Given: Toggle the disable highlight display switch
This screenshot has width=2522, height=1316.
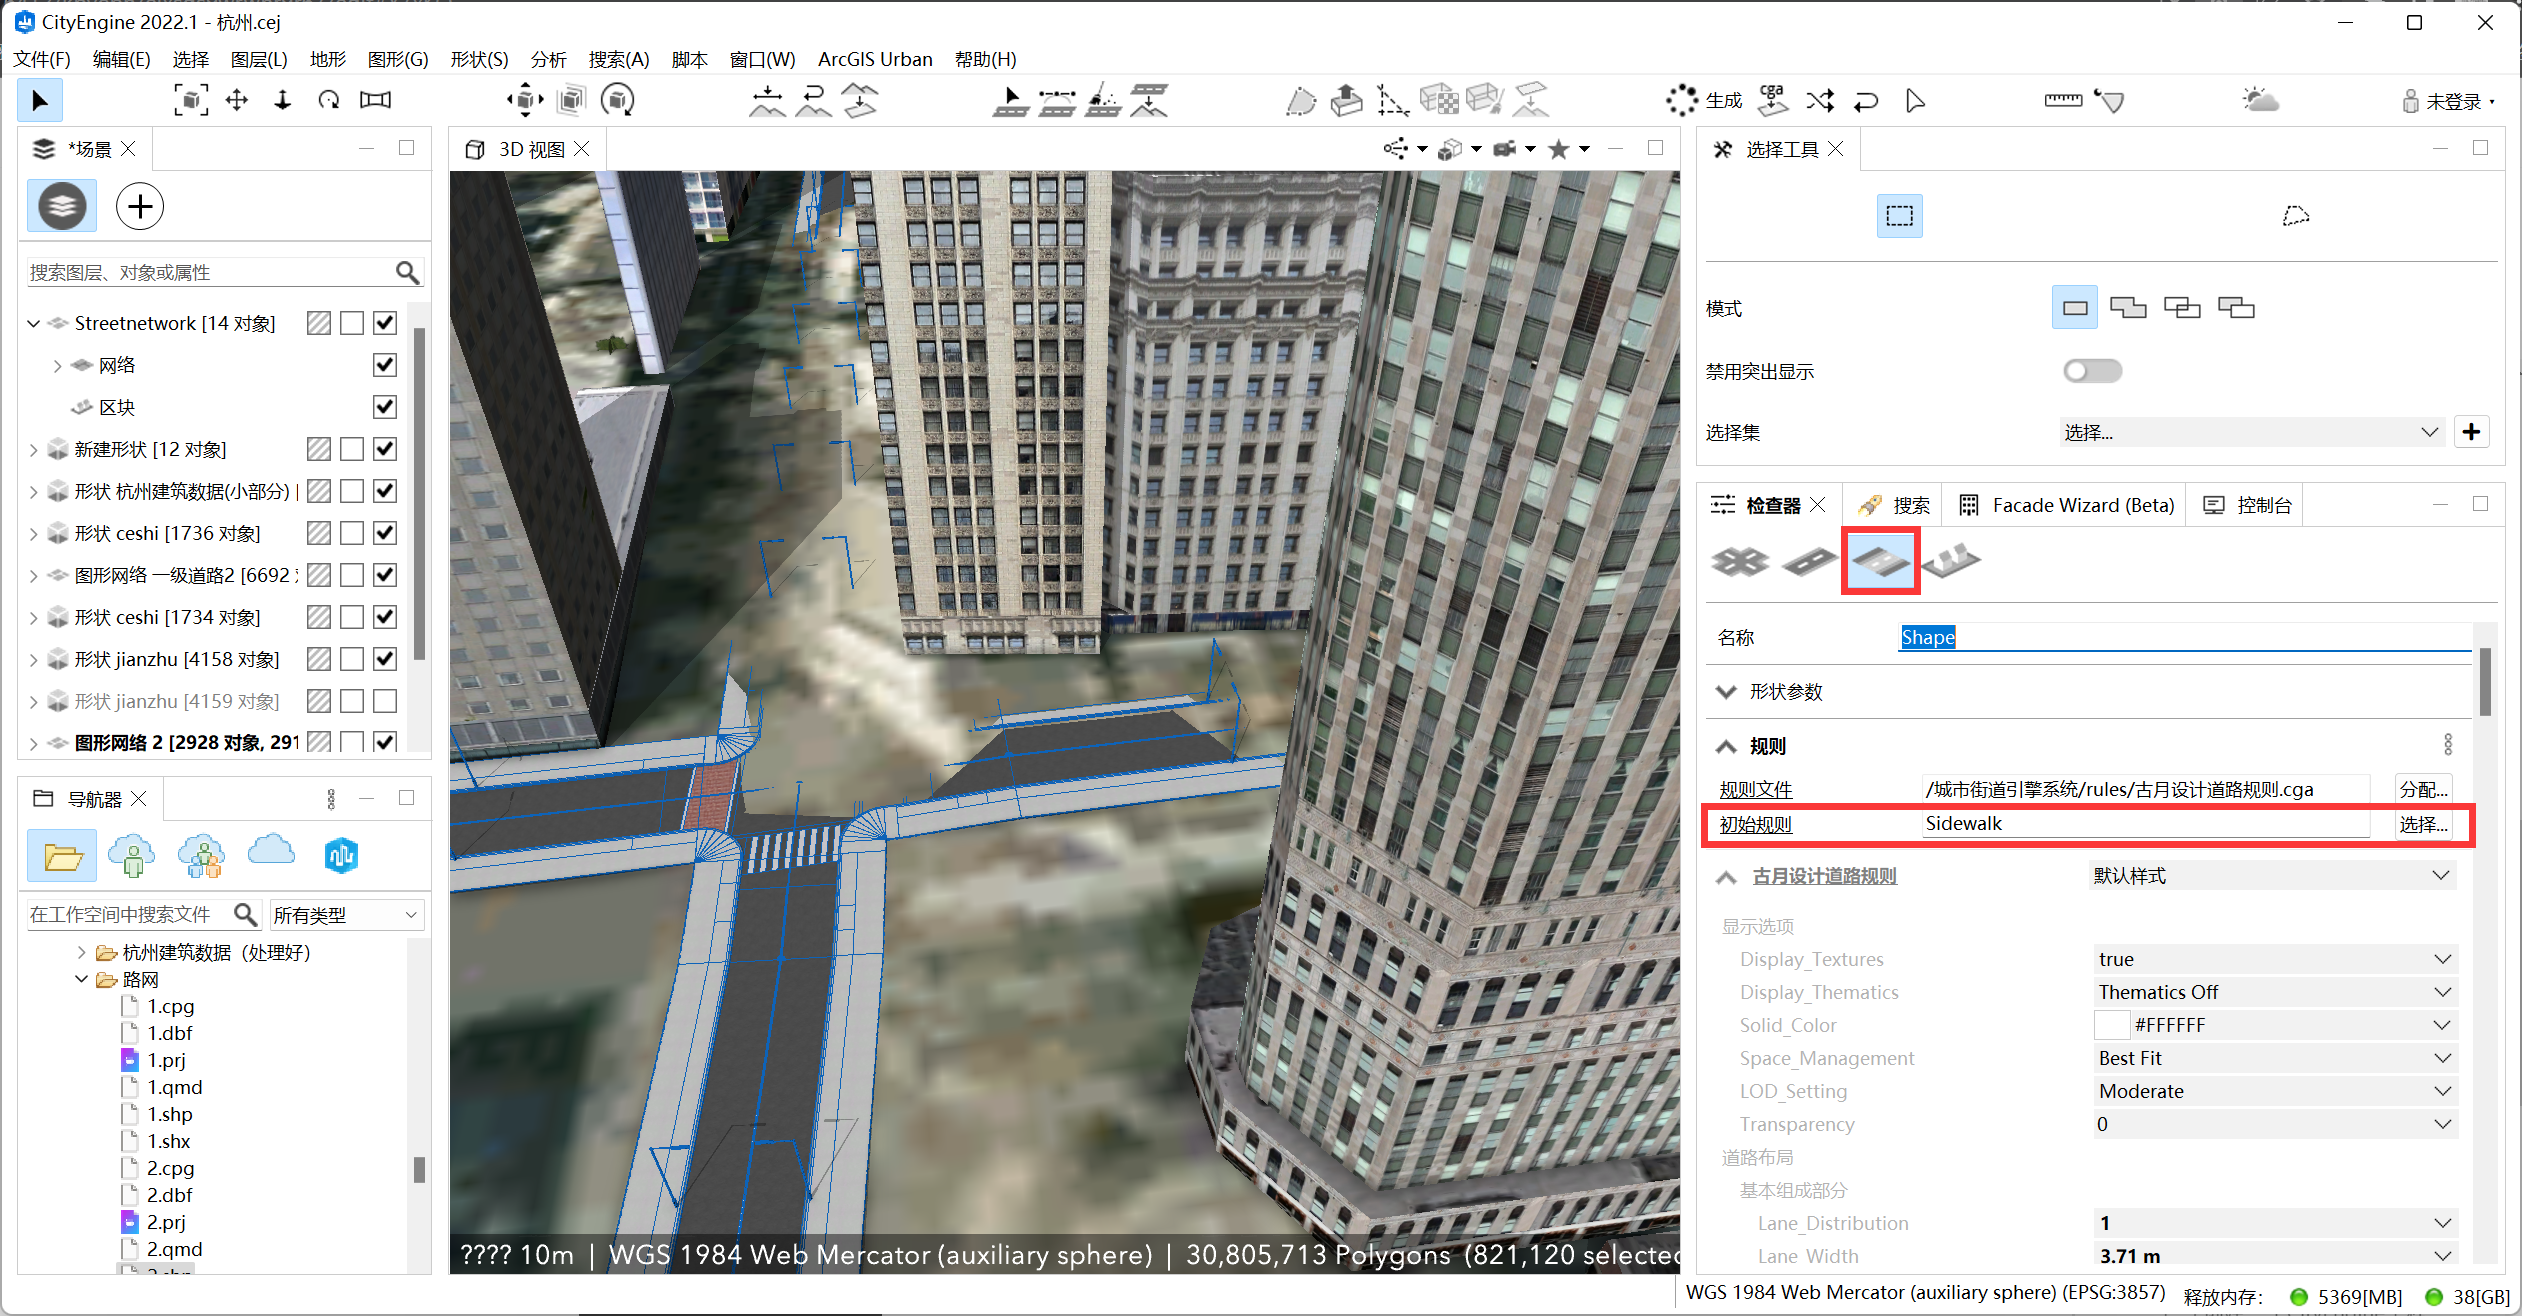Looking at the screenshot, I should click(2092, 371).
